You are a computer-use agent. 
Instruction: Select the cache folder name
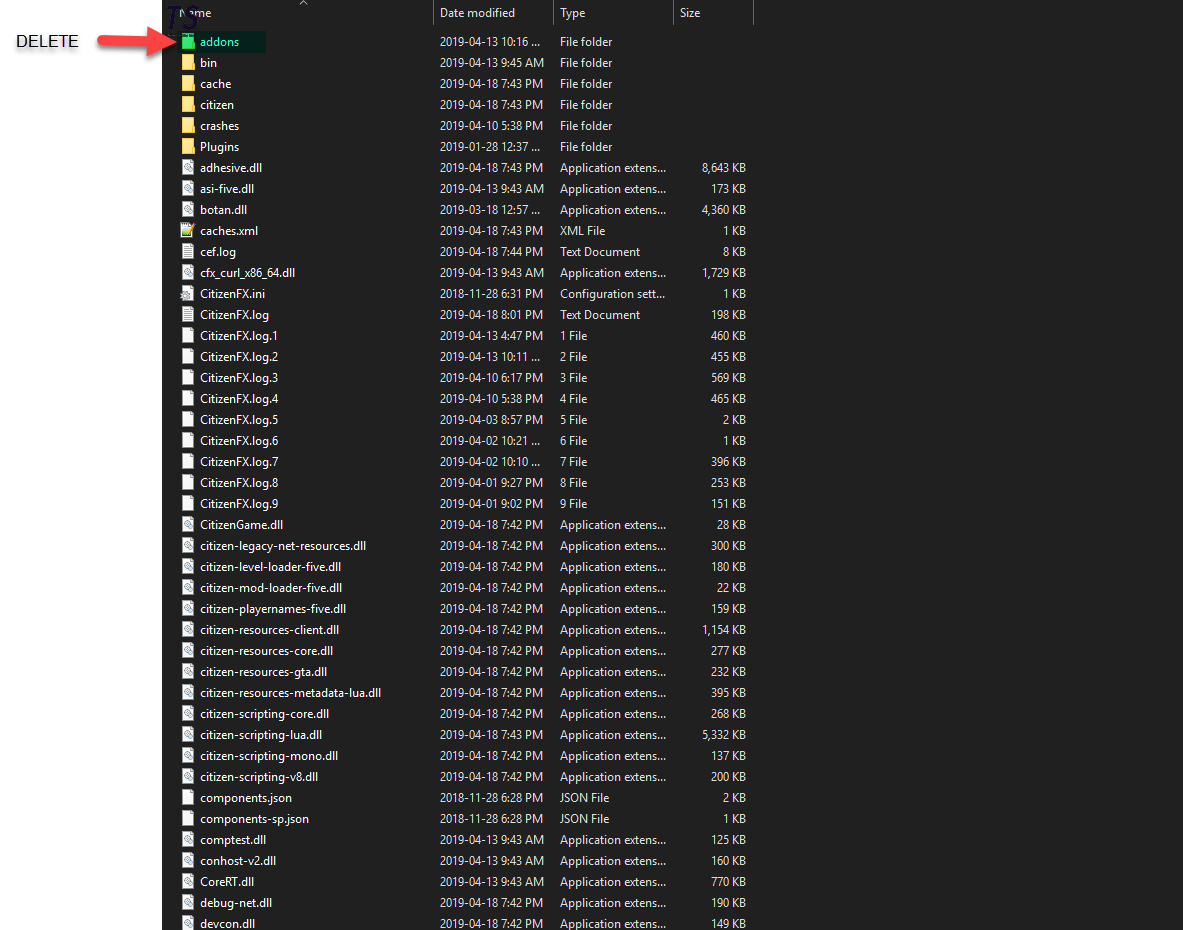point(216,84)
